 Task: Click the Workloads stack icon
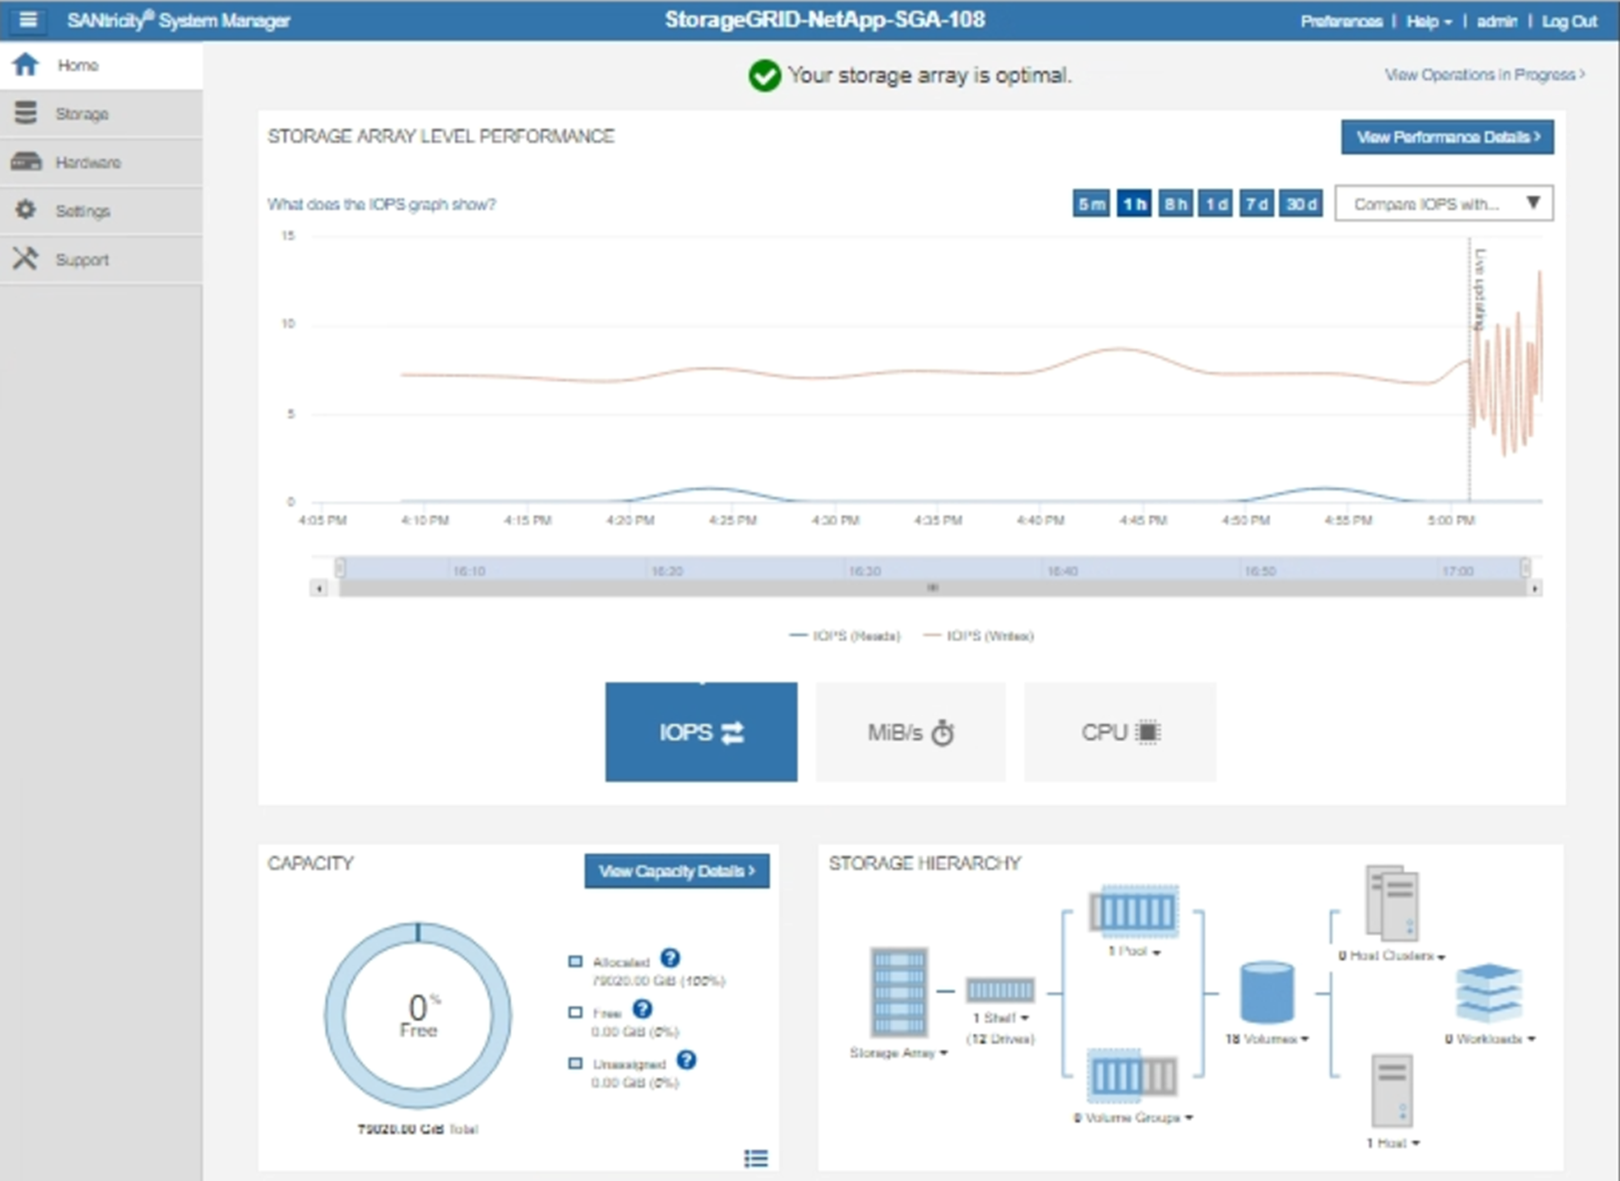coord(1488,992)
